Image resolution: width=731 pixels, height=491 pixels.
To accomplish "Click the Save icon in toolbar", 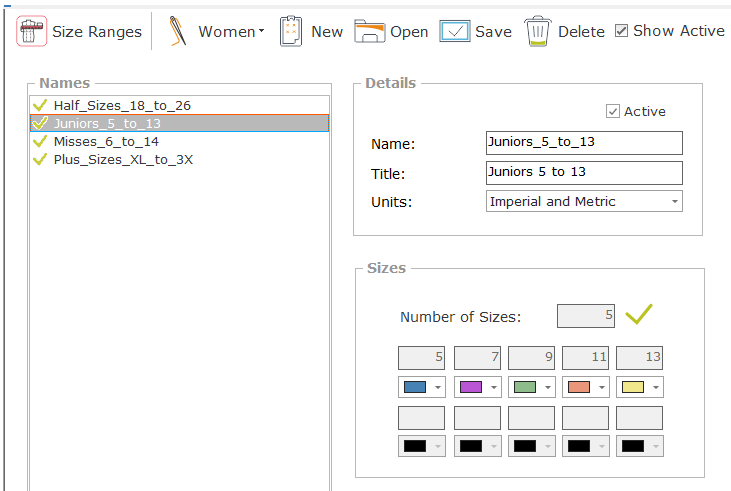I will pos(455,32).
